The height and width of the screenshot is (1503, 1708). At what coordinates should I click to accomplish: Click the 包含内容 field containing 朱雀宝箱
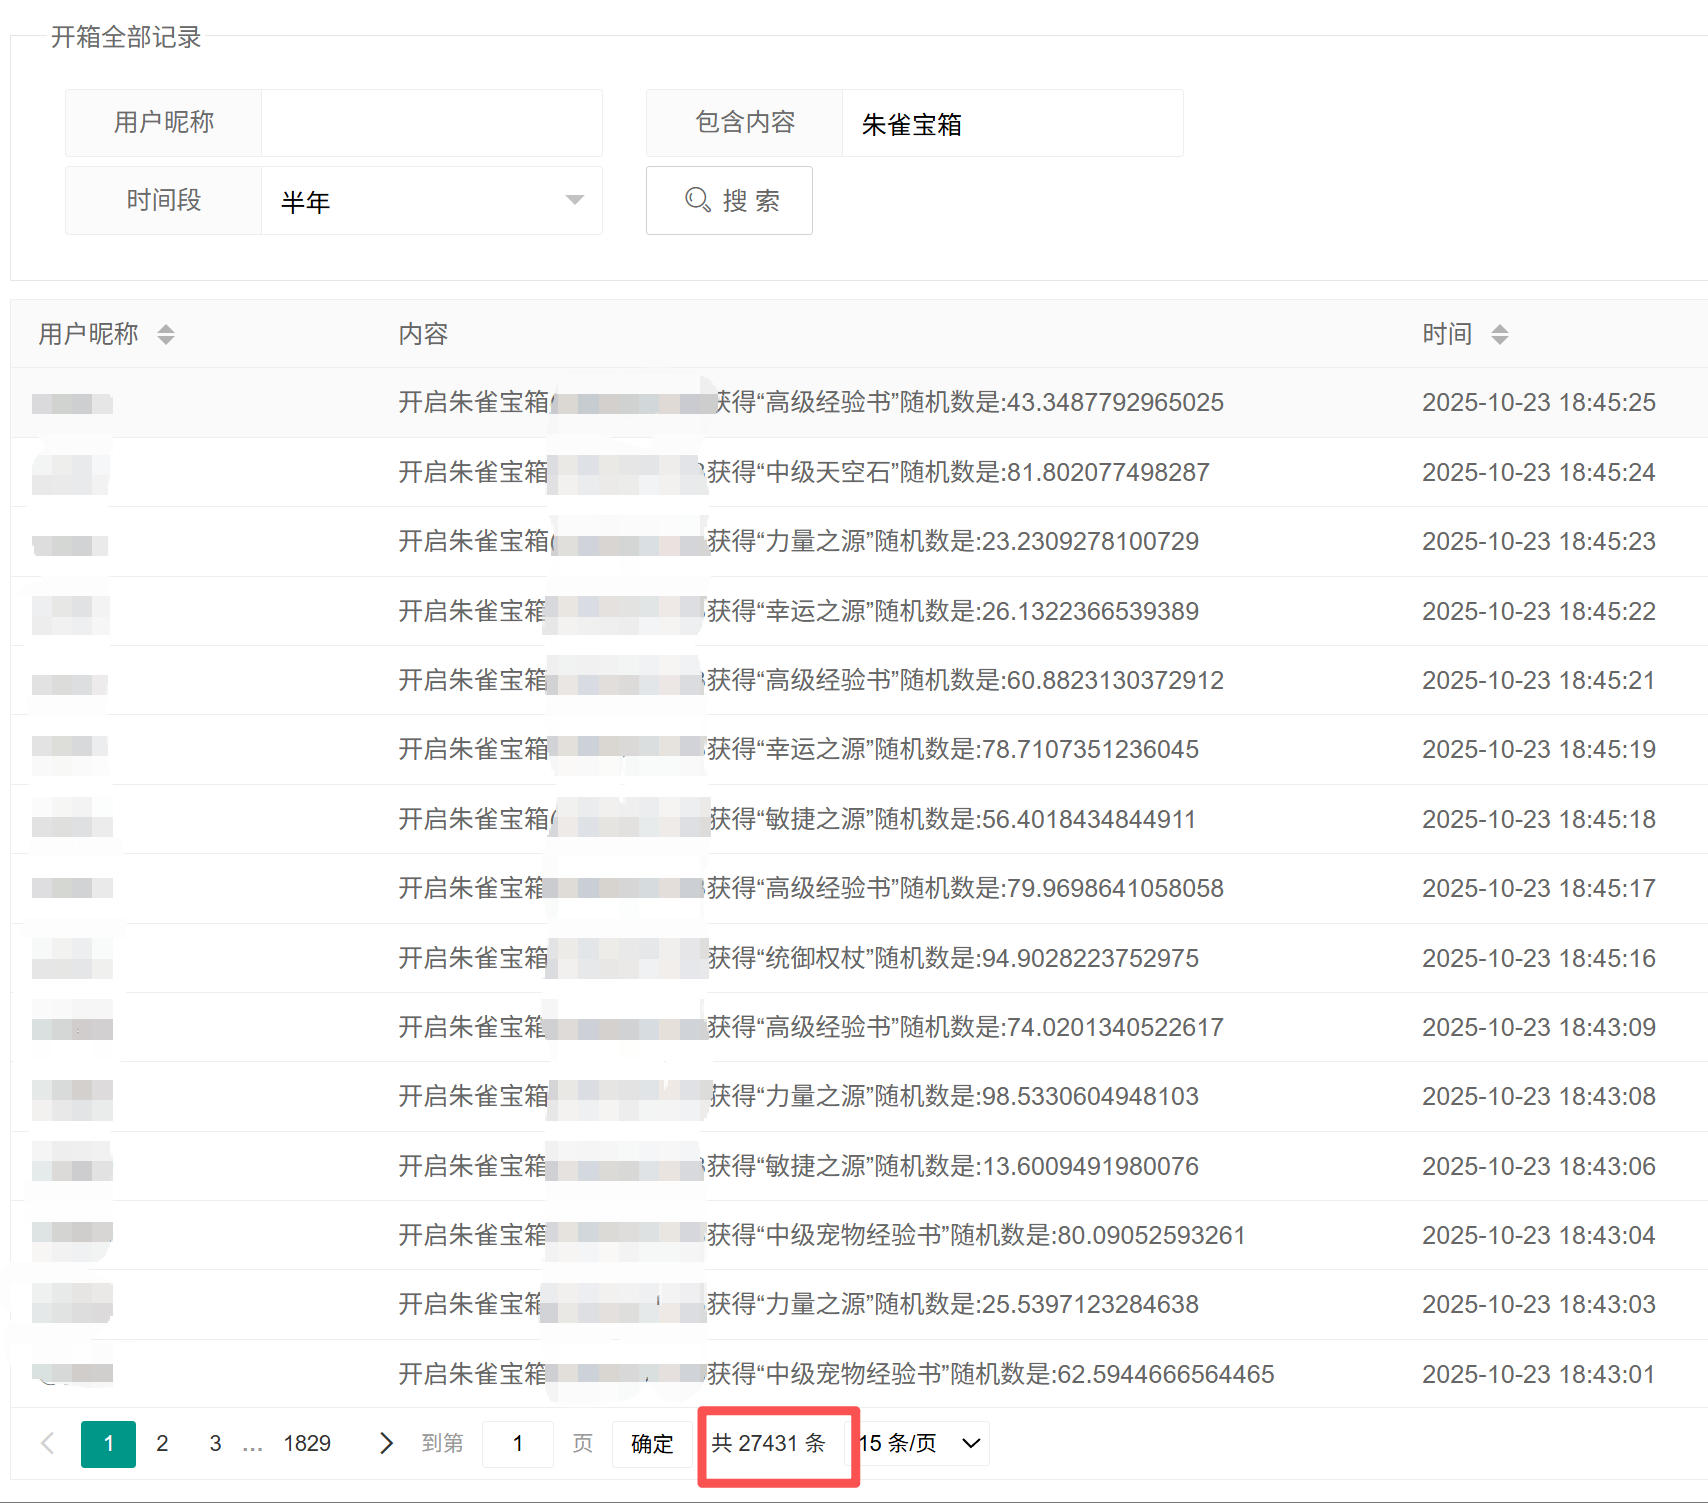pos(1011,124)
